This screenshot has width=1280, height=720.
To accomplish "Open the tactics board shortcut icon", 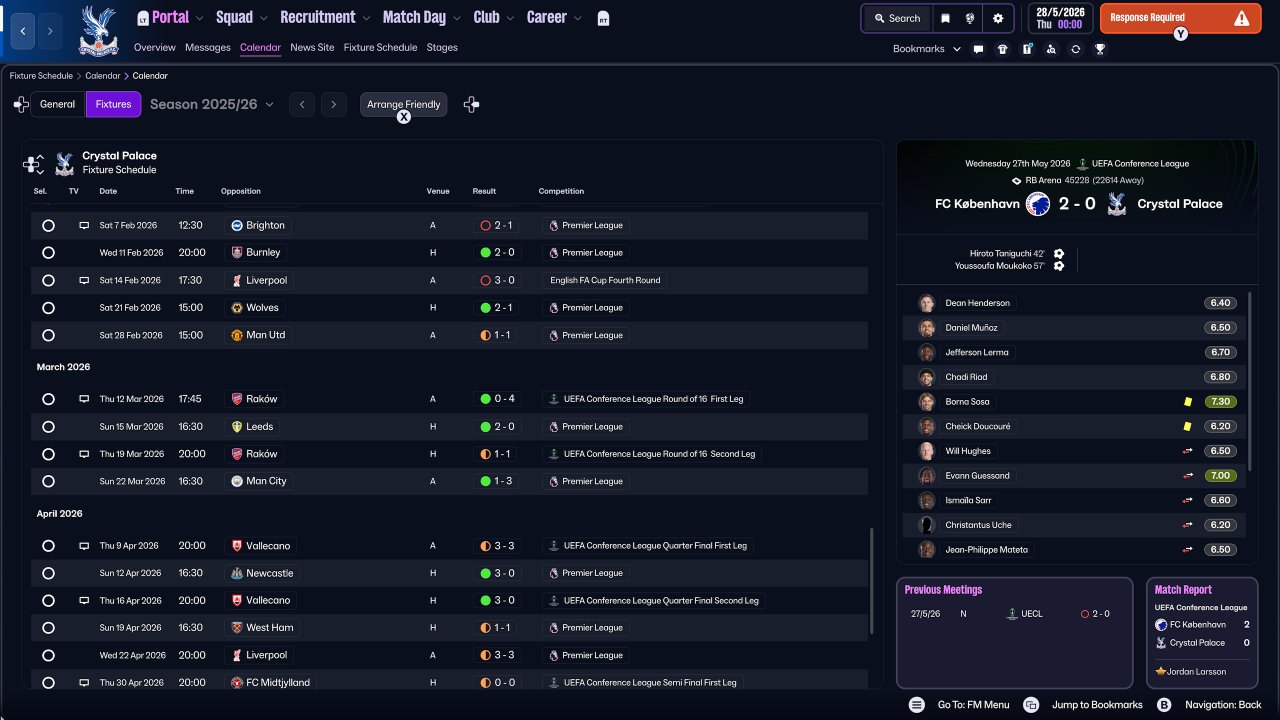I will (1027, 49).
